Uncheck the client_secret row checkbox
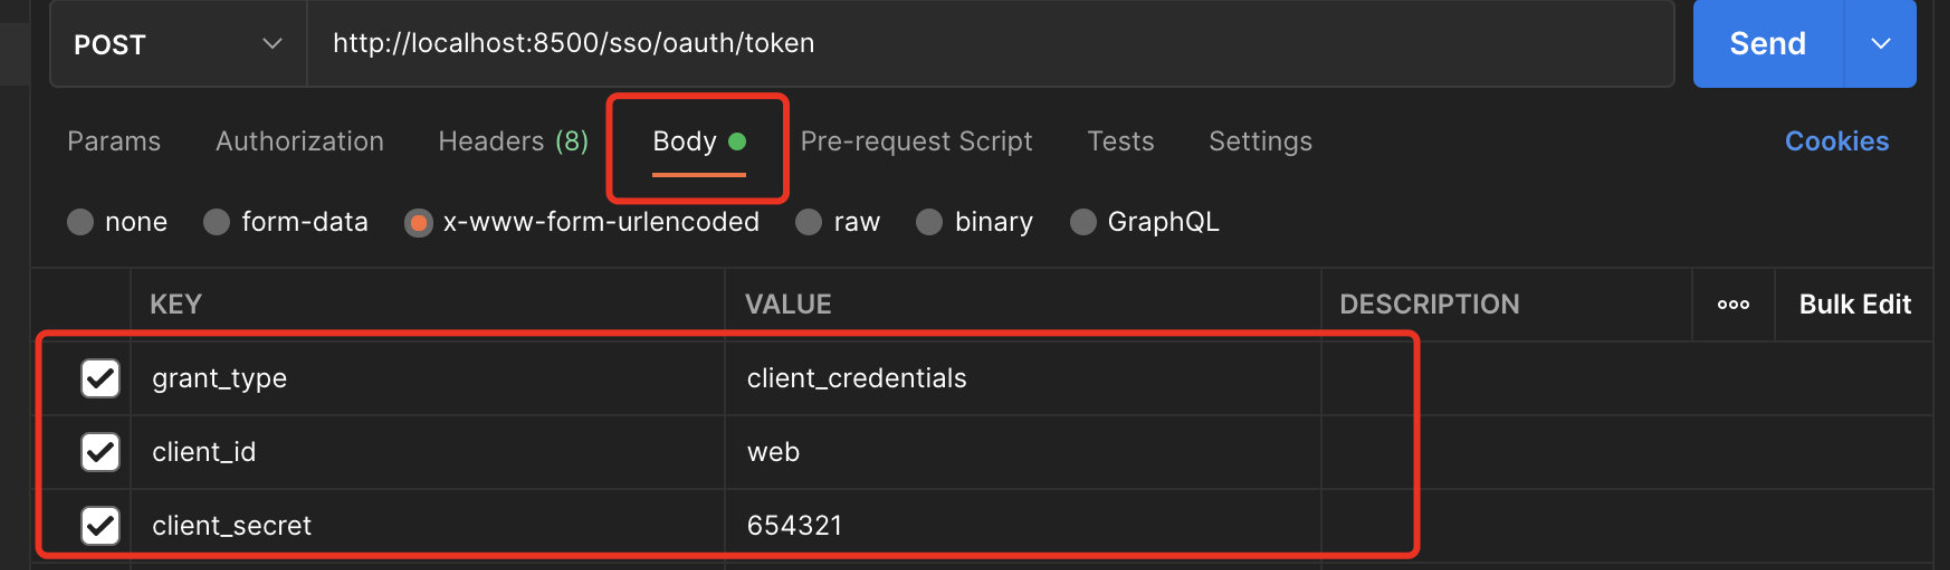Viewport: 1950px width, 570px height. point(100,525)
